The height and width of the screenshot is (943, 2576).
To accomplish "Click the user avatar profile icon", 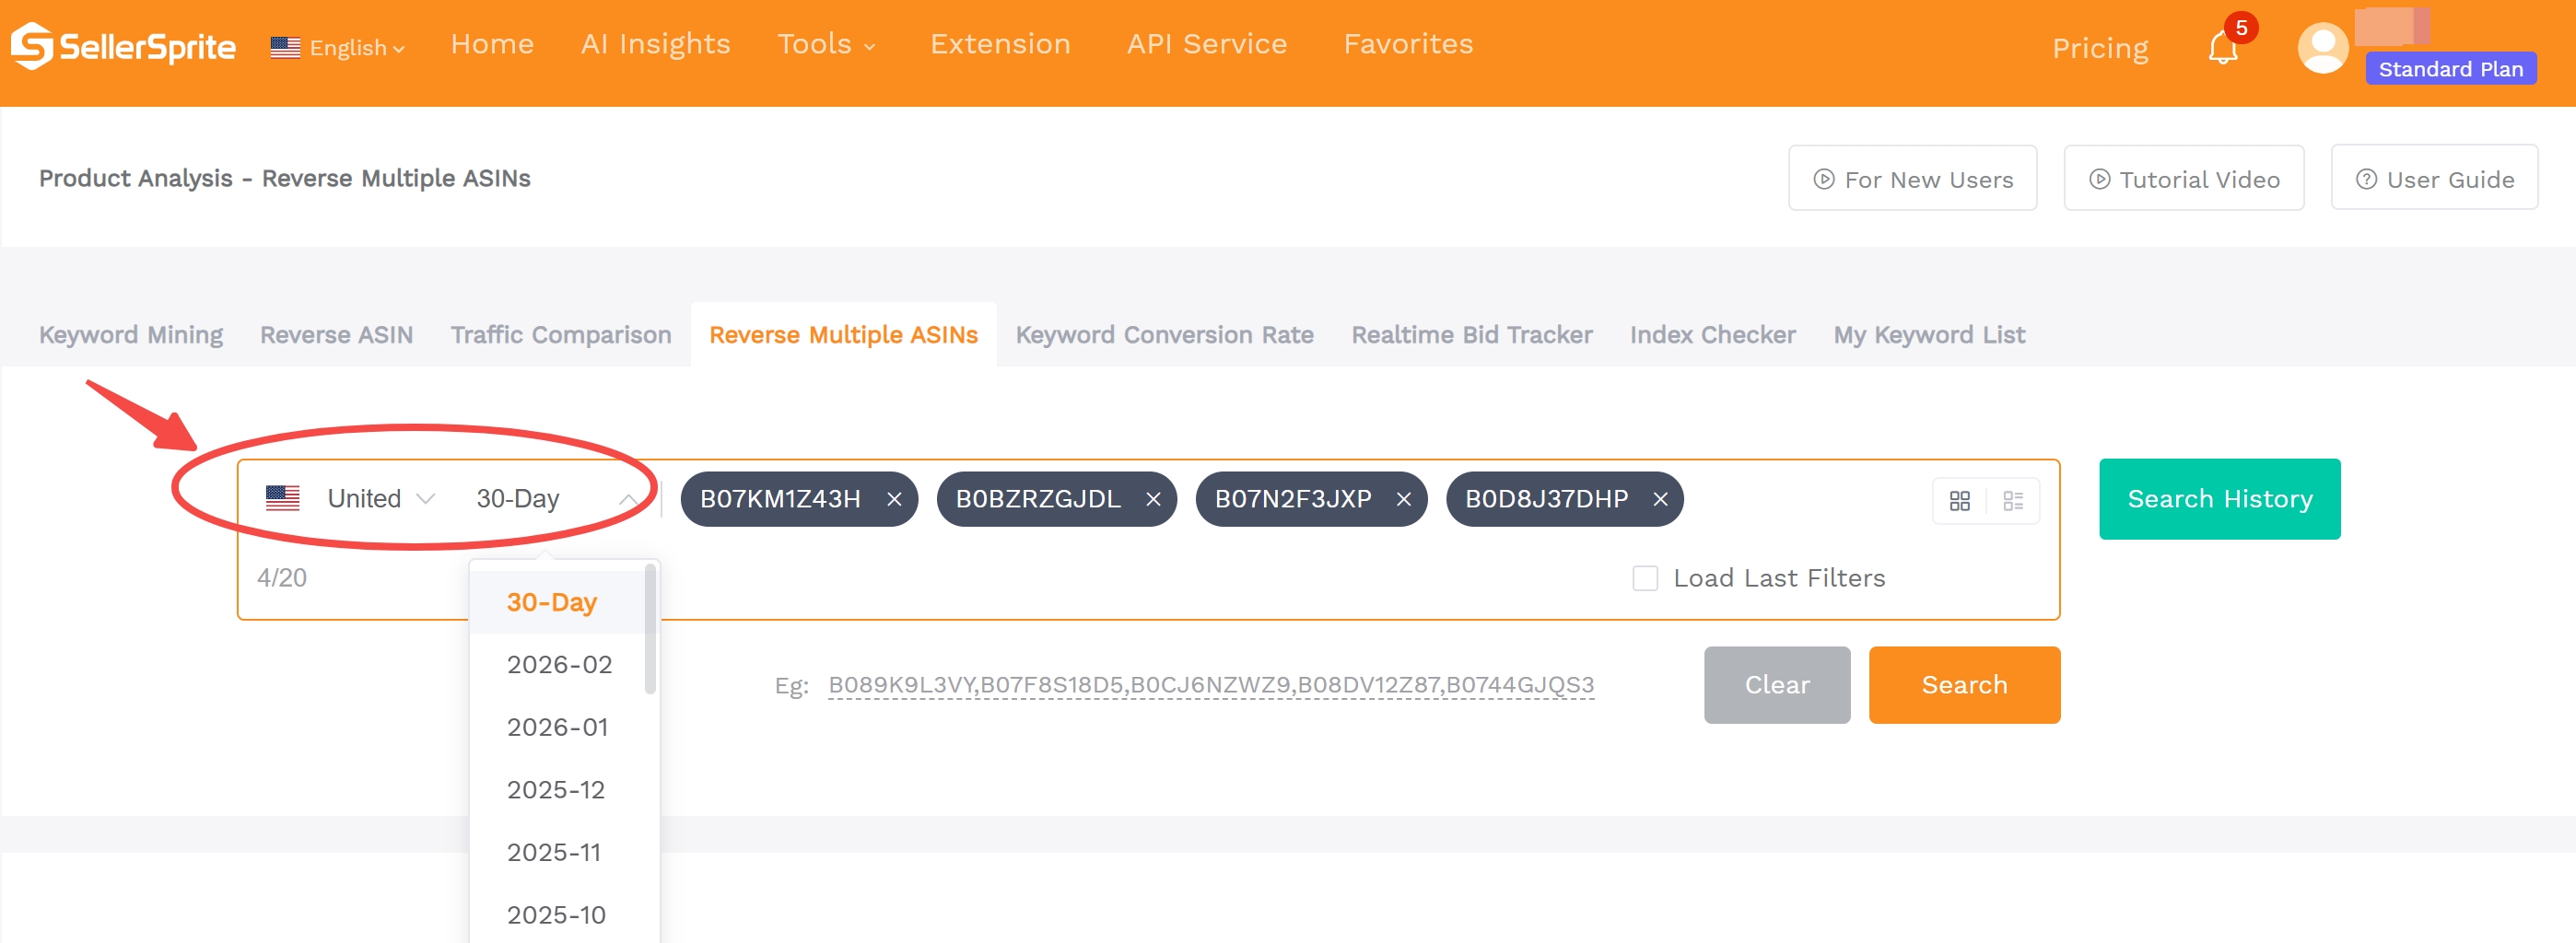I will coord(2322,47).
